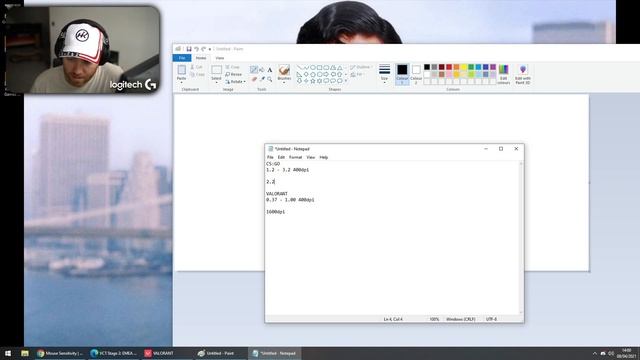640x360 pixels.
Task: Switch to the Home tab in Paint
Action: [201, 58]
